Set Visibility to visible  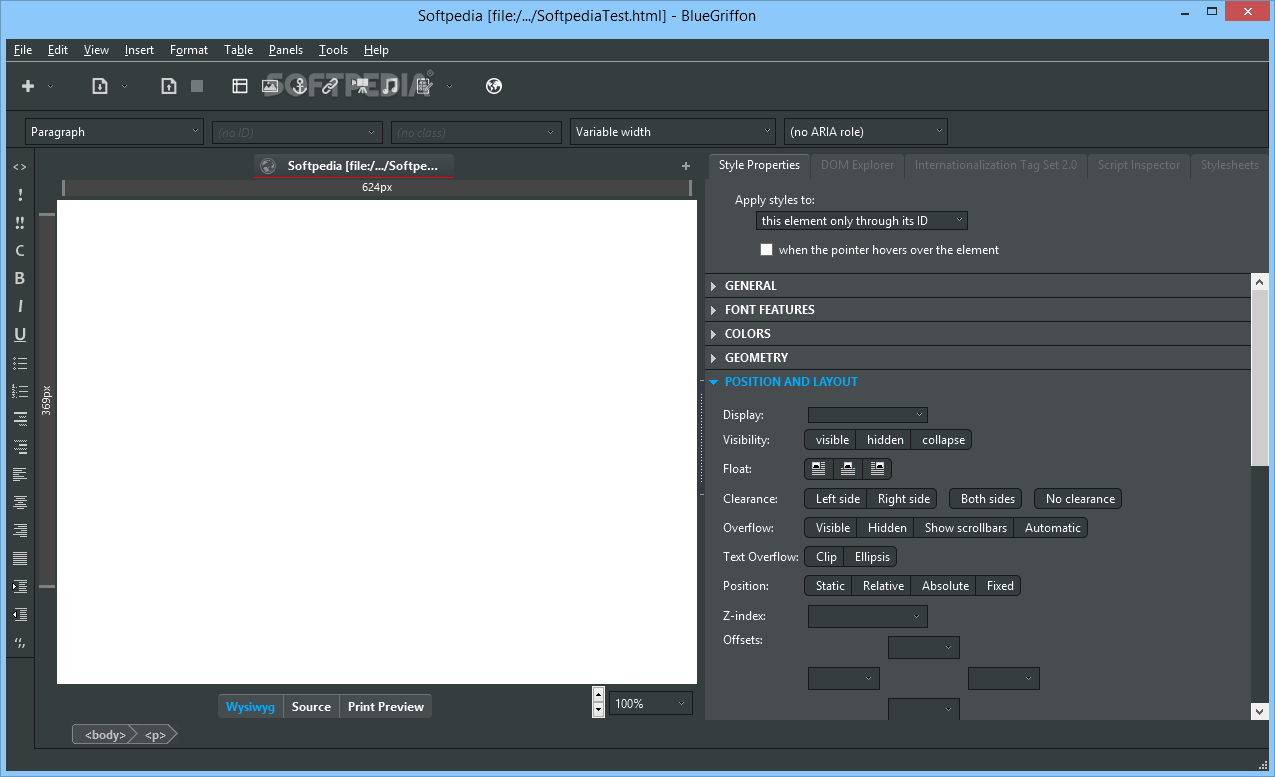[x=832, y=440]
